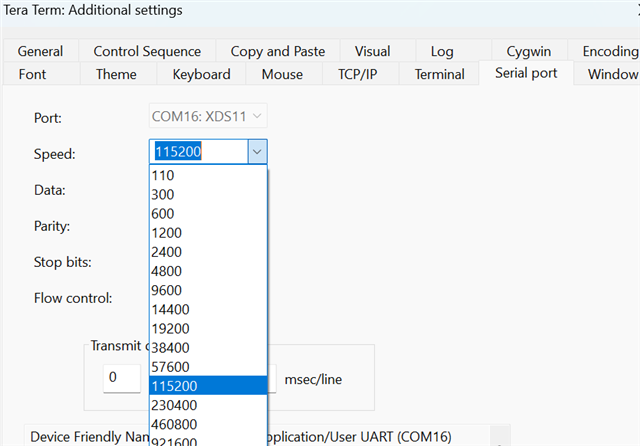The width and height of the screenshot is (640, 446).
Task: Choose 115200 in the speed list
Action: tap(177, 386)
